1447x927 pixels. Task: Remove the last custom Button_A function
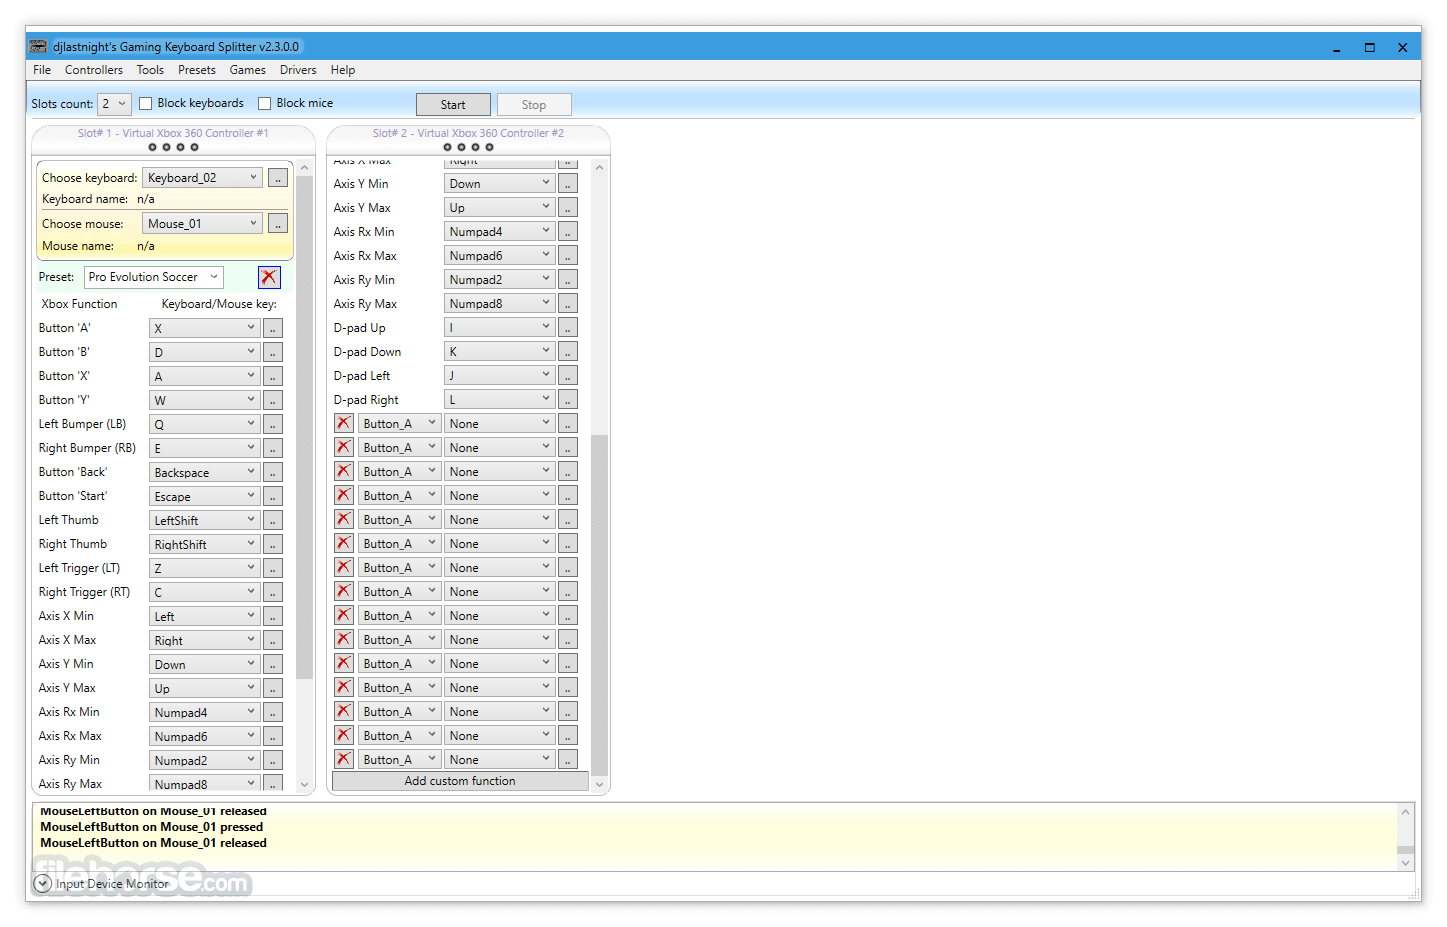point(344,759)
